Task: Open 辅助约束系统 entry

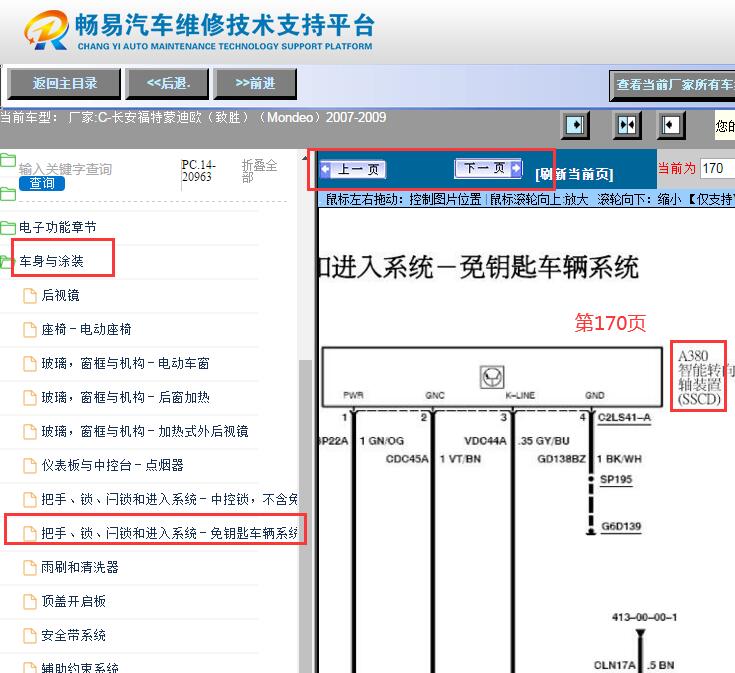Action: (80, 667)
